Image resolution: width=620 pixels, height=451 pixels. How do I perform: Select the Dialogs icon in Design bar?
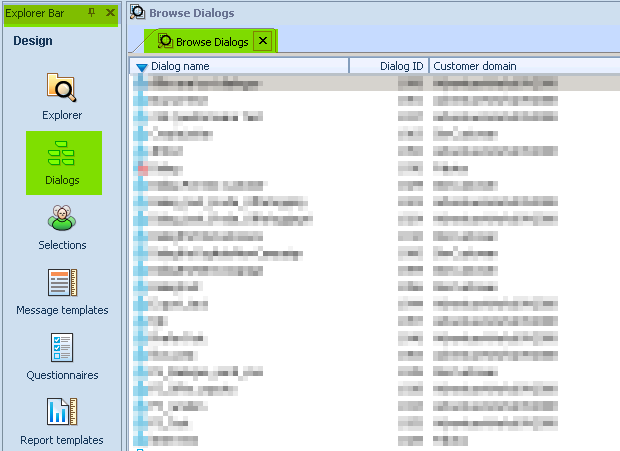[61, 153]
